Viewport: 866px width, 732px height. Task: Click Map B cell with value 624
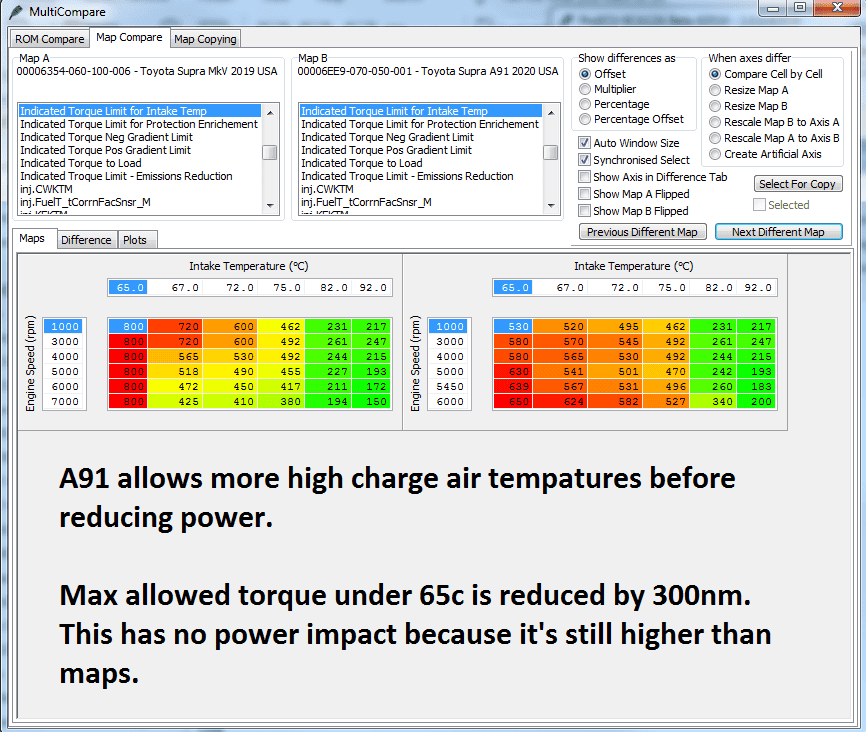(x=560, y=402)
